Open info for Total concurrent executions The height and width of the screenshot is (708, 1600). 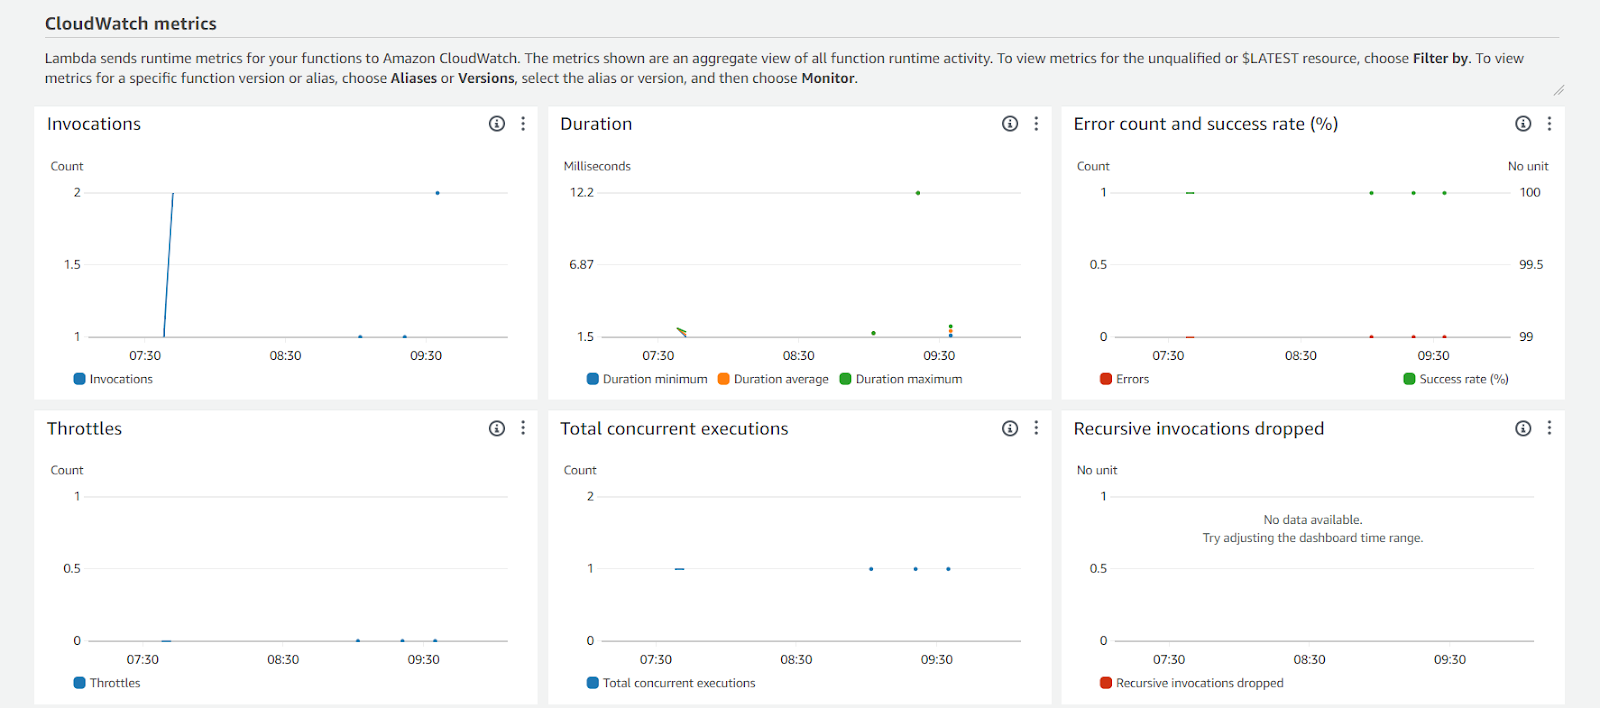[x=1010, y=428]
